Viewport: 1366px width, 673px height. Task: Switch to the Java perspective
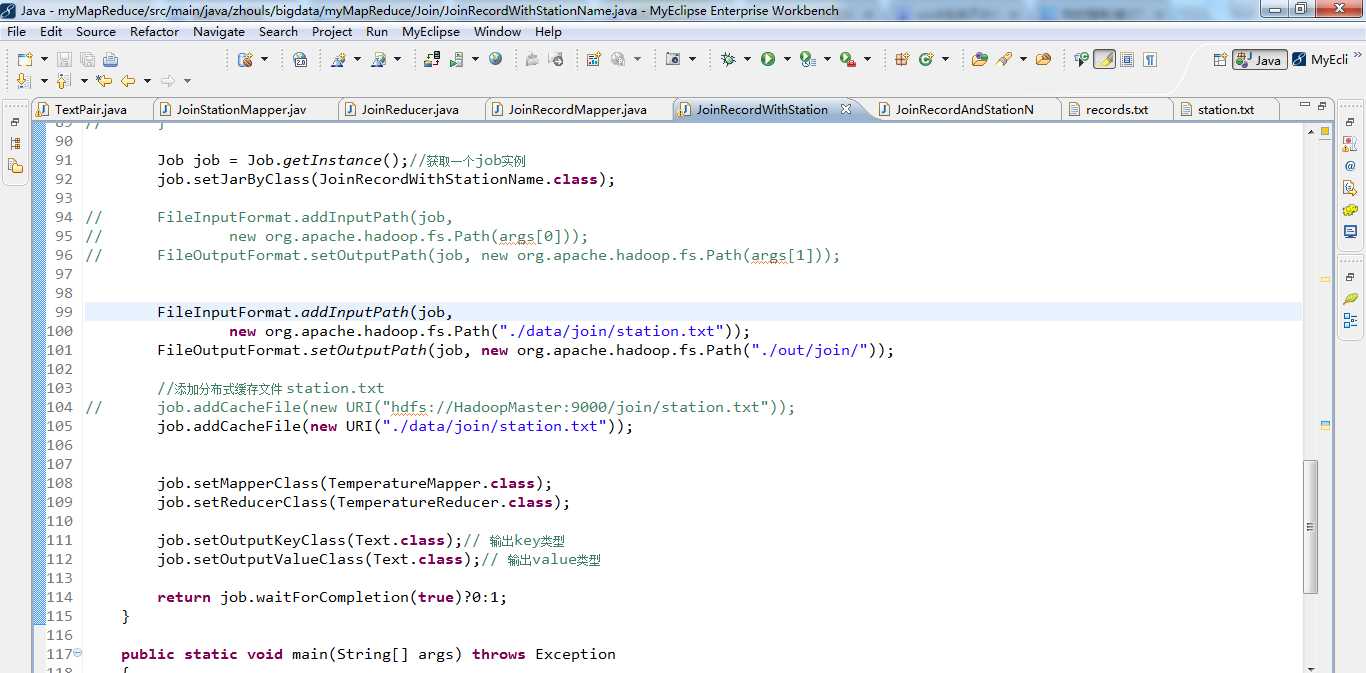click(x=1259, y=59)
